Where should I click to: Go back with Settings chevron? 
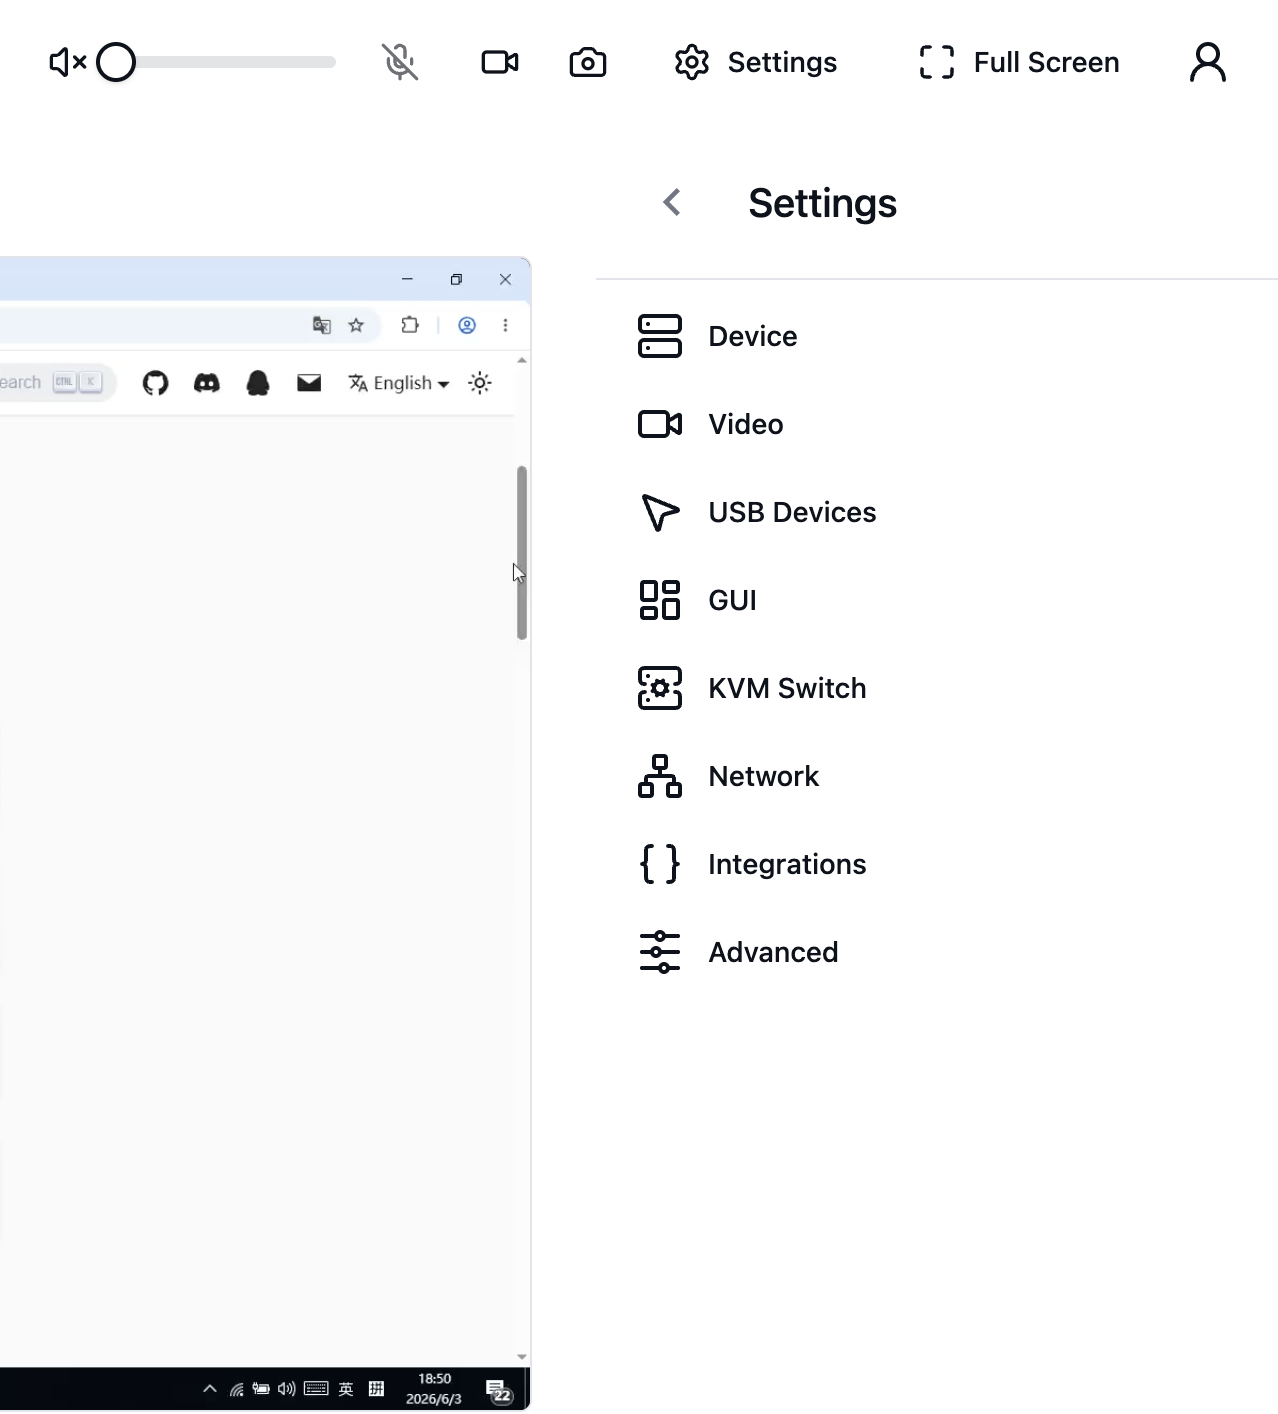672,202
